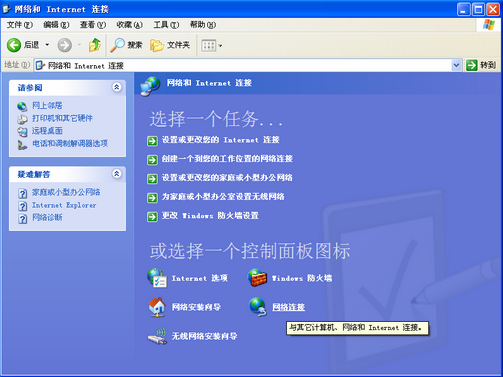Open the 帮助(H) menu
The height and width of the screenshot is (377, 503).
point(203,25)
